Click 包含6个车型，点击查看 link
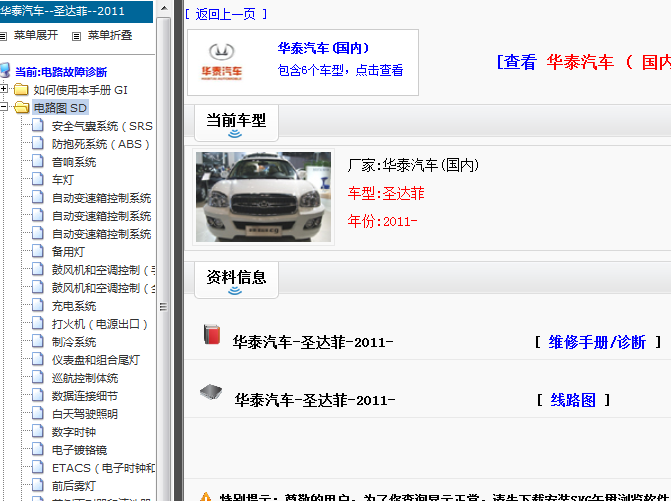 [x=340, y=70]
